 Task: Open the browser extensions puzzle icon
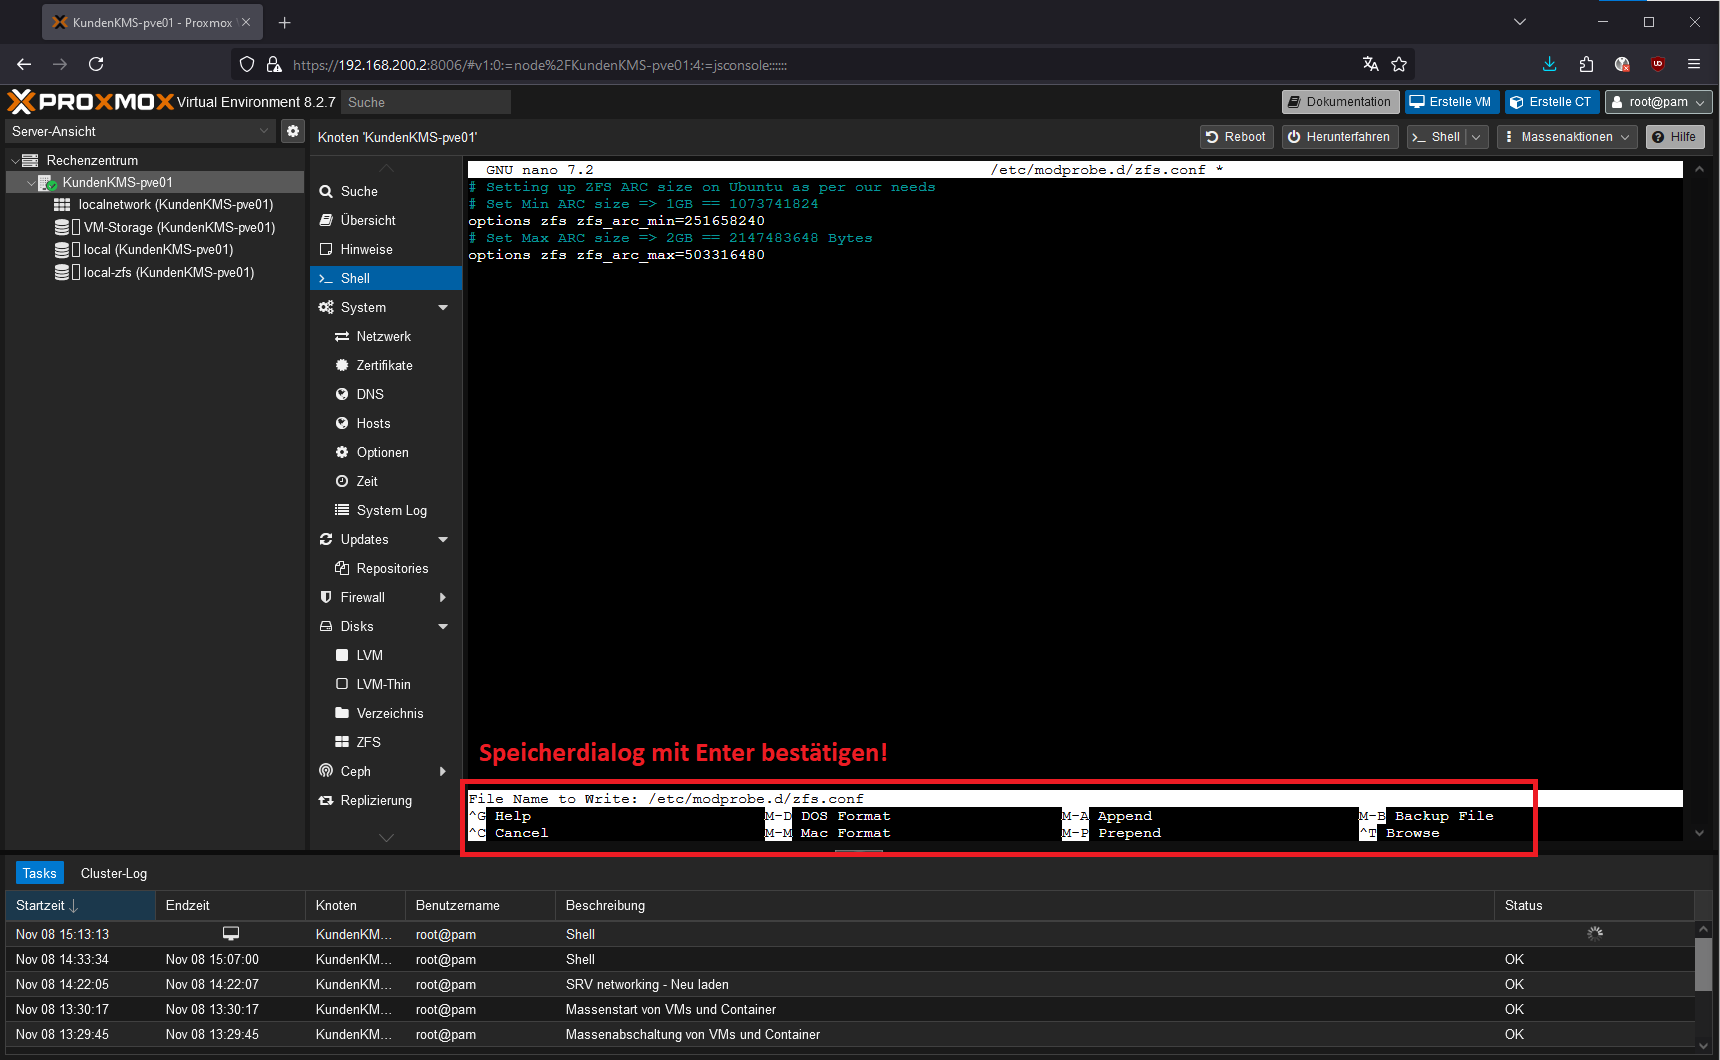pyautogui.click(x=1586, y=64)
